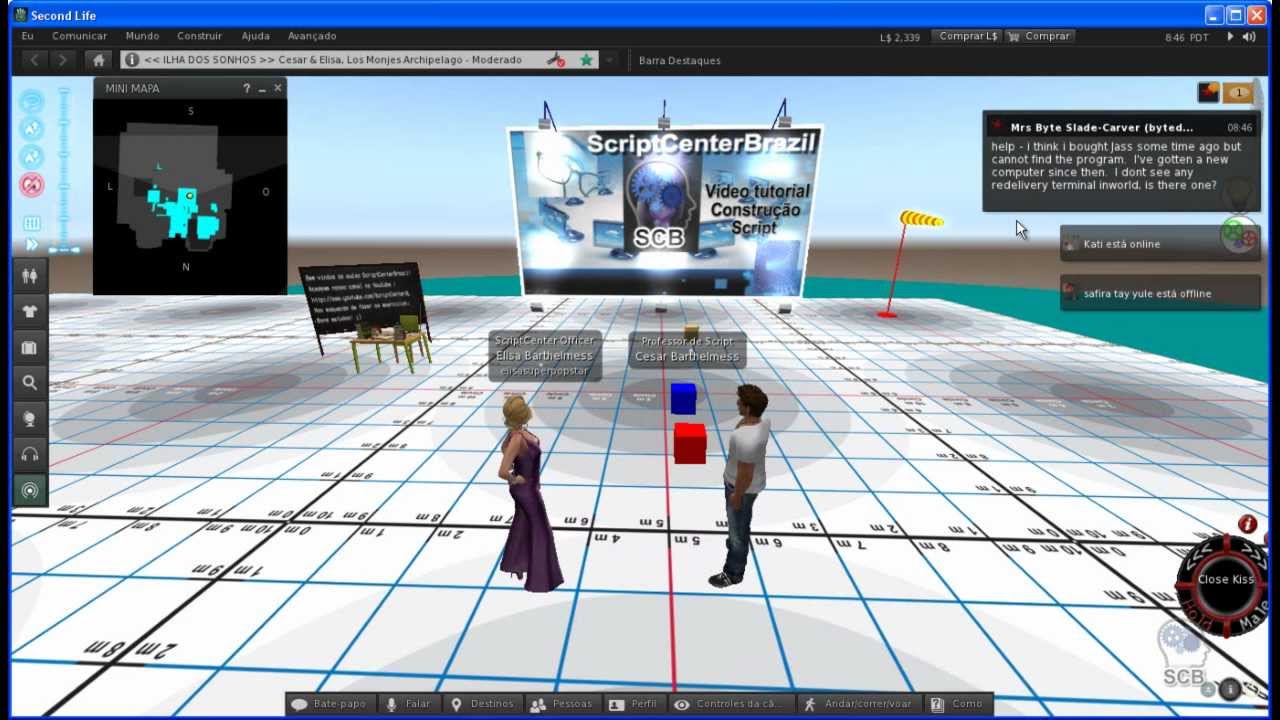Click the Comprar L$ button
1280x720 pixels.
968,36
